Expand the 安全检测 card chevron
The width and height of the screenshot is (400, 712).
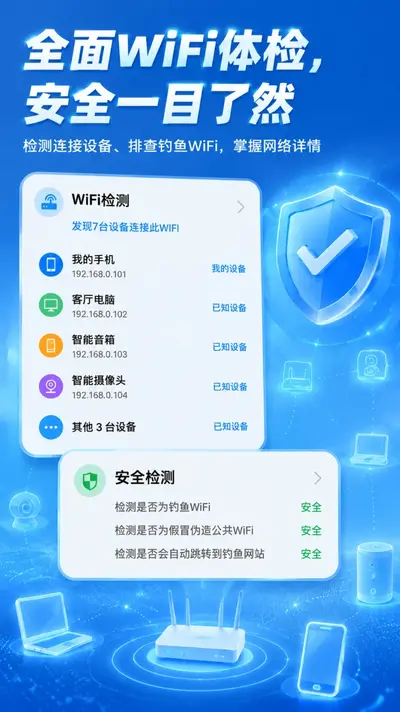(317, 478)
